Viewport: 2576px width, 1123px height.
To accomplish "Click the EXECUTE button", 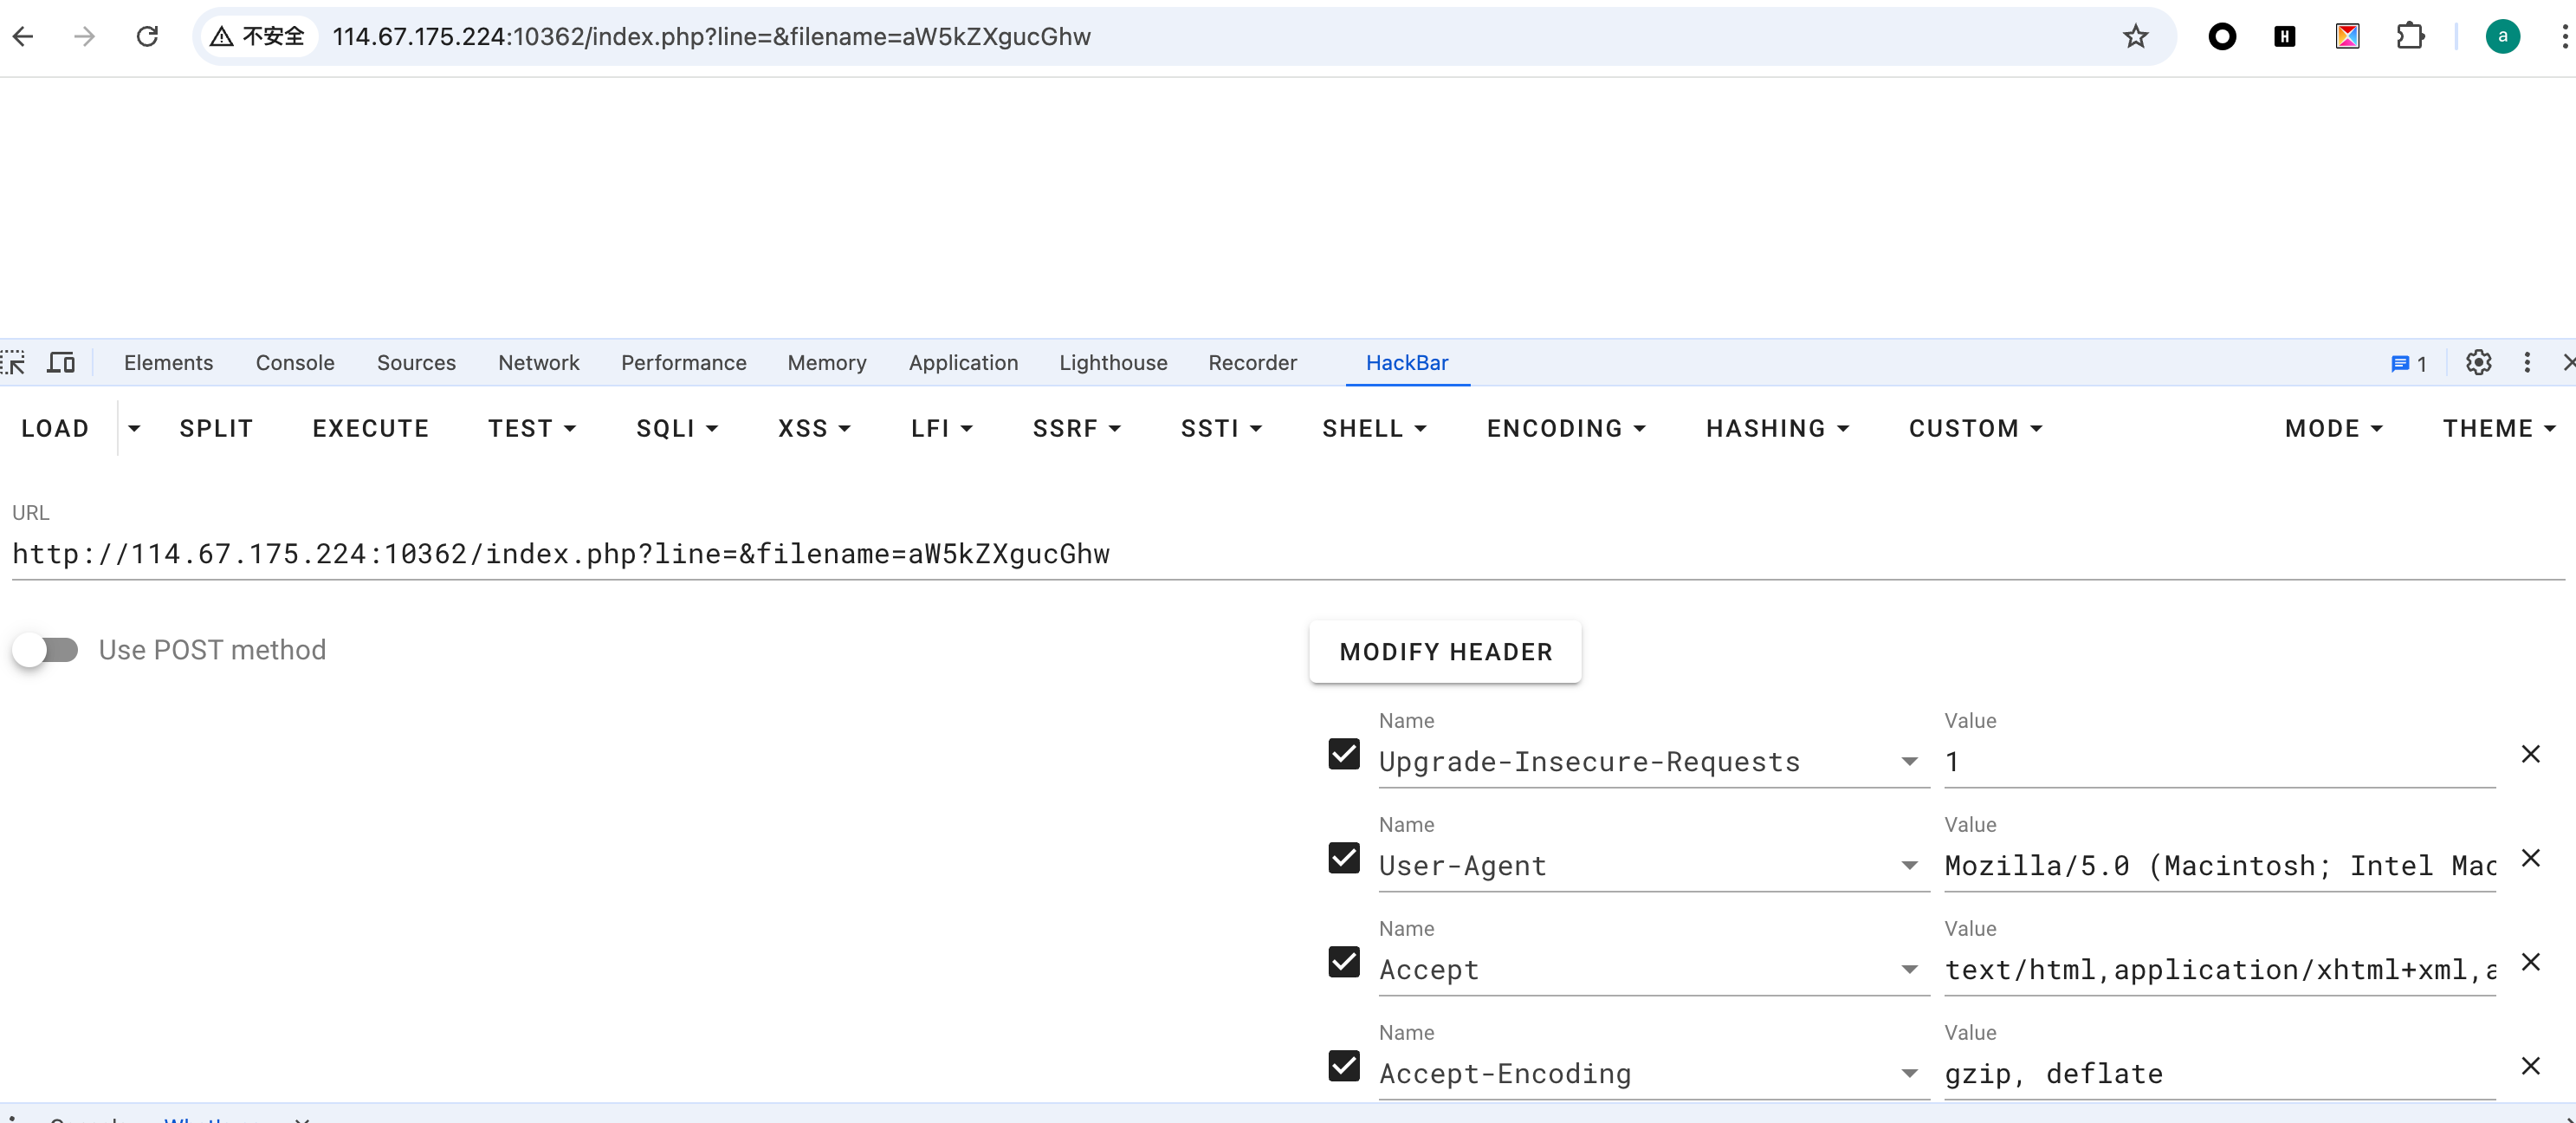I will pyautogui.click(x=370, y=429).
